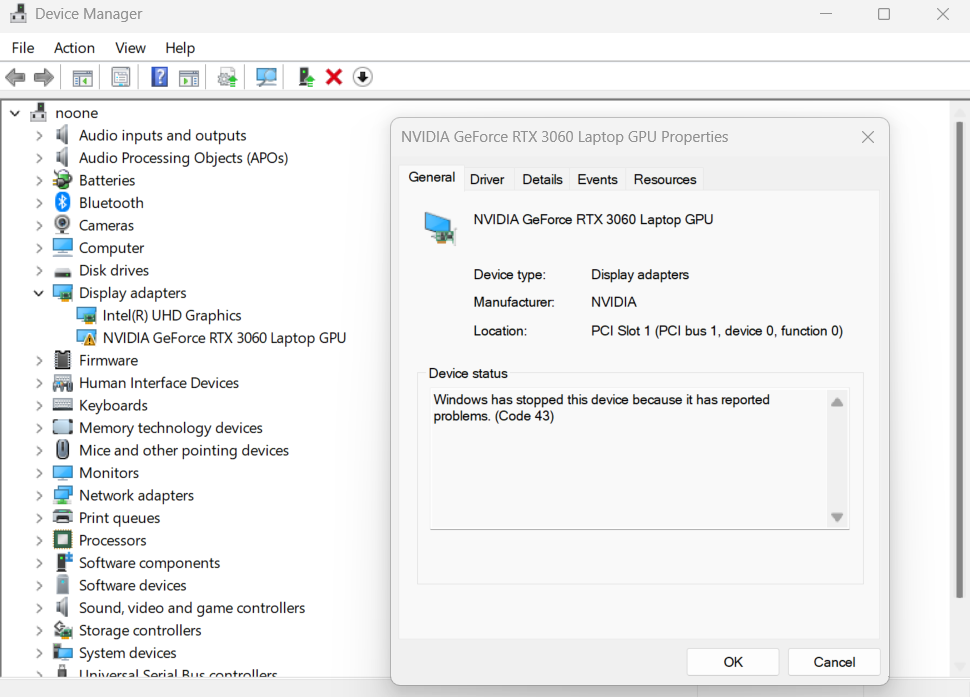Expand Human Interface Devices category
This screenshot has height=697, width=970.
[x=39, y=383]
